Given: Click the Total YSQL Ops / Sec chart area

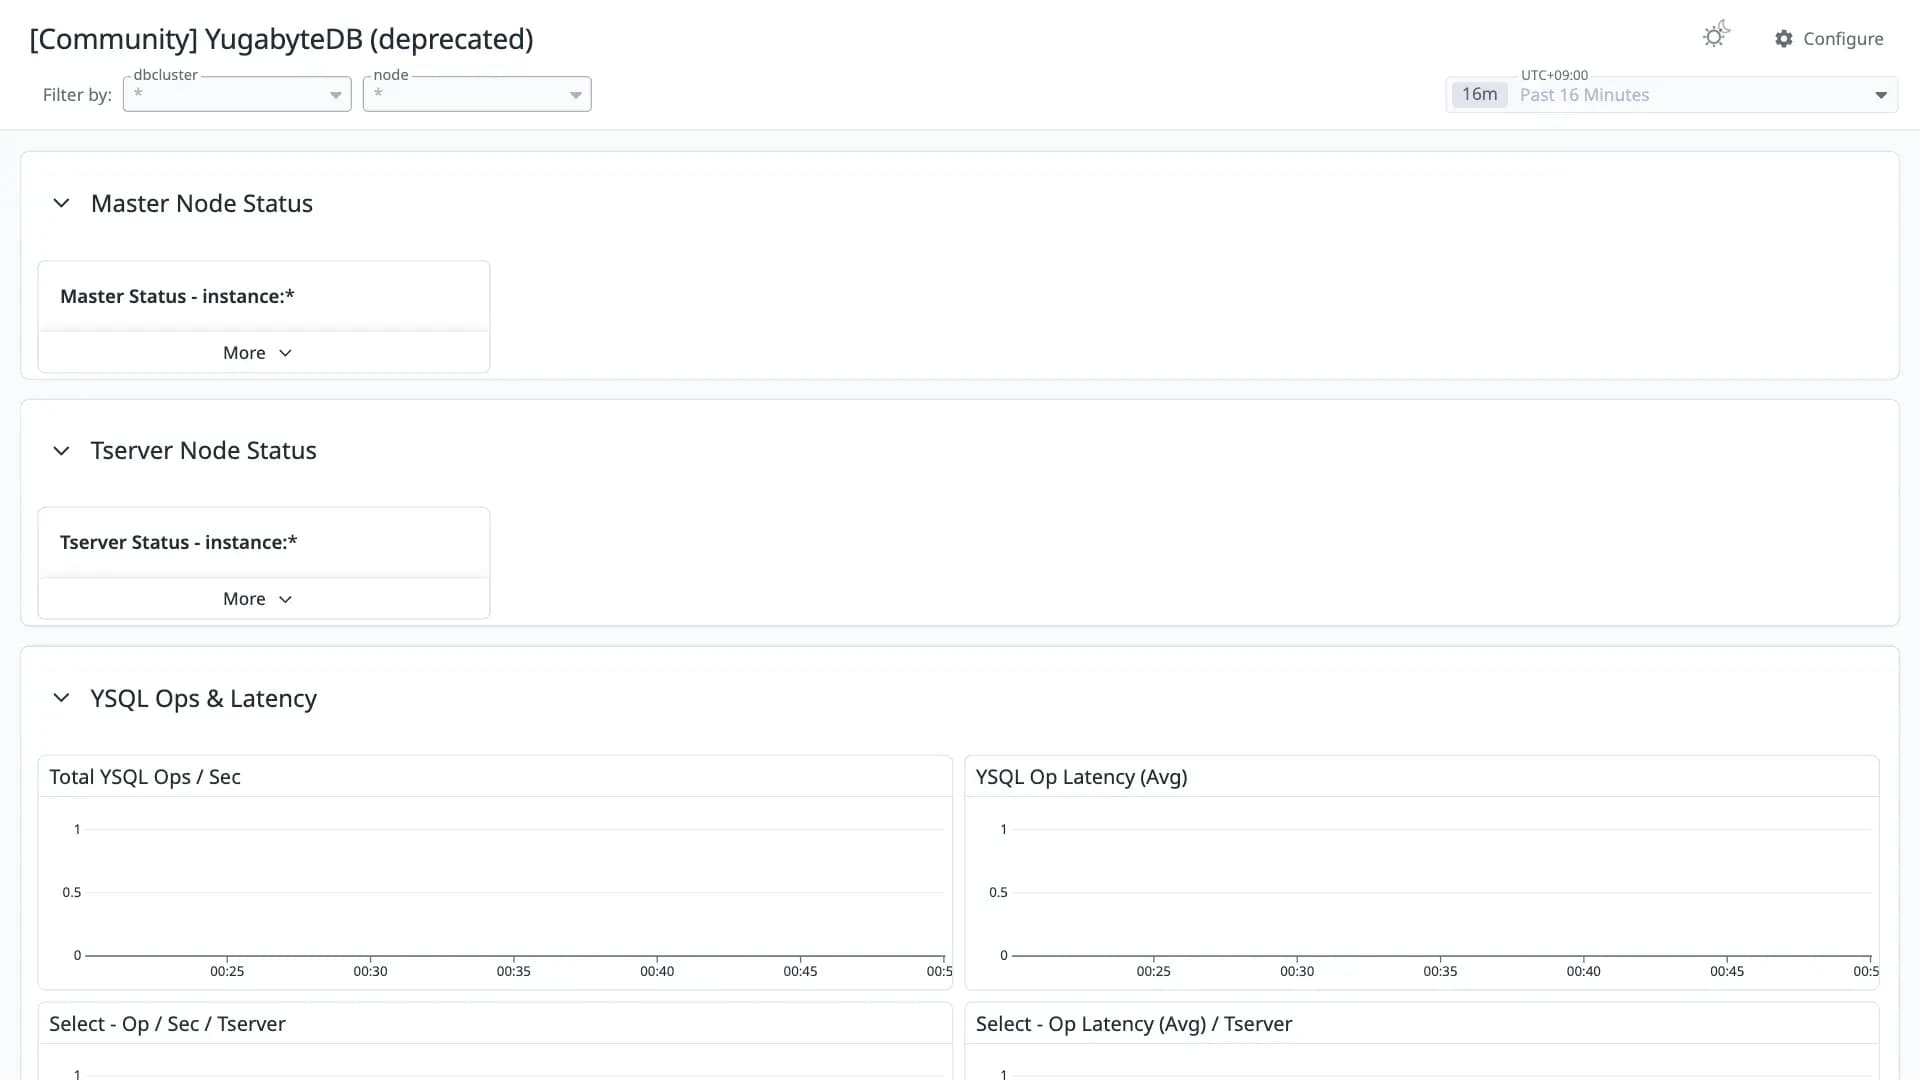Looking at the screenshot, I should click(495, 893).
